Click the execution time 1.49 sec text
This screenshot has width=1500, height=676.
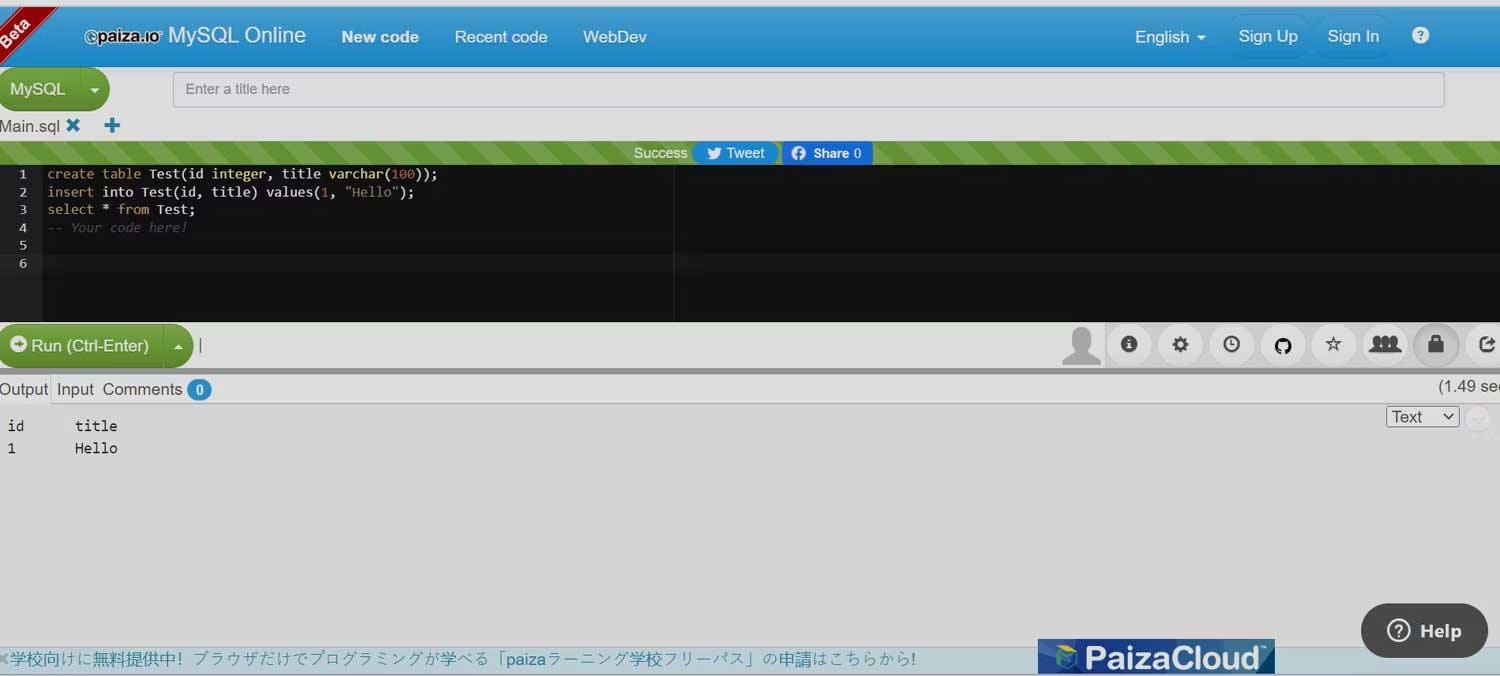click(1468, 386)
